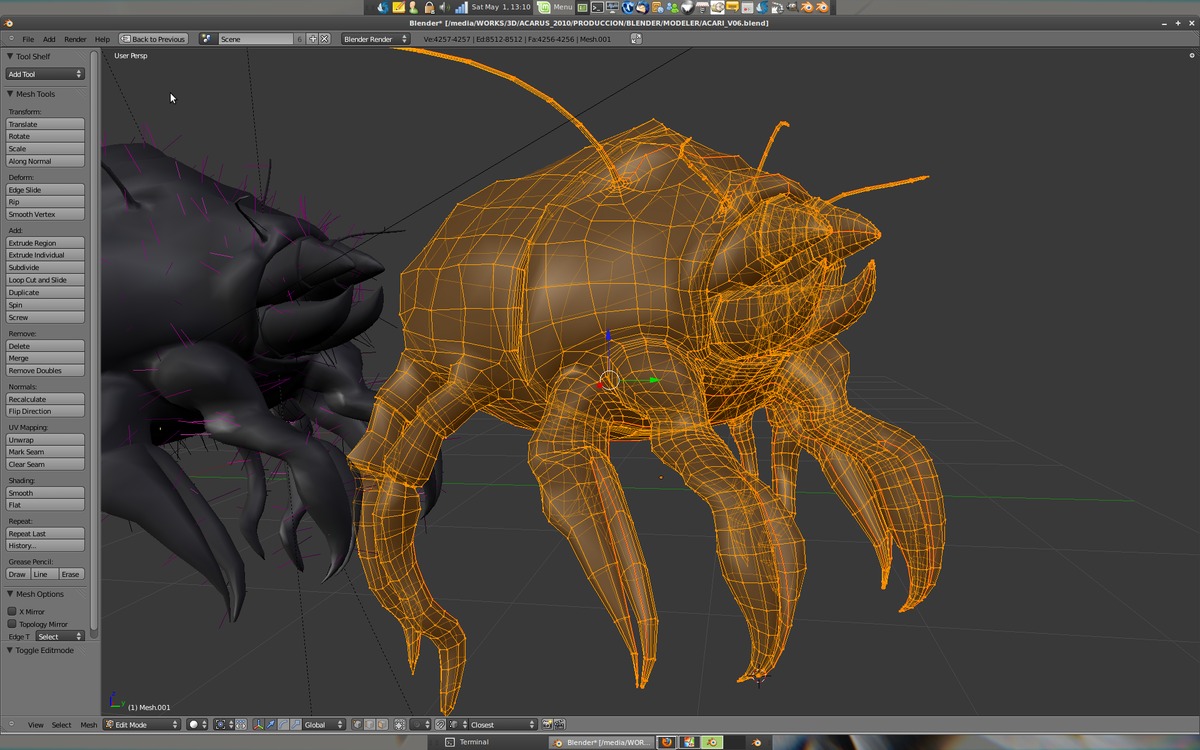Viewport: 1200px width, 750px height.
Task: Expand the Toggle Editmode panel
Action: point(10,650)
